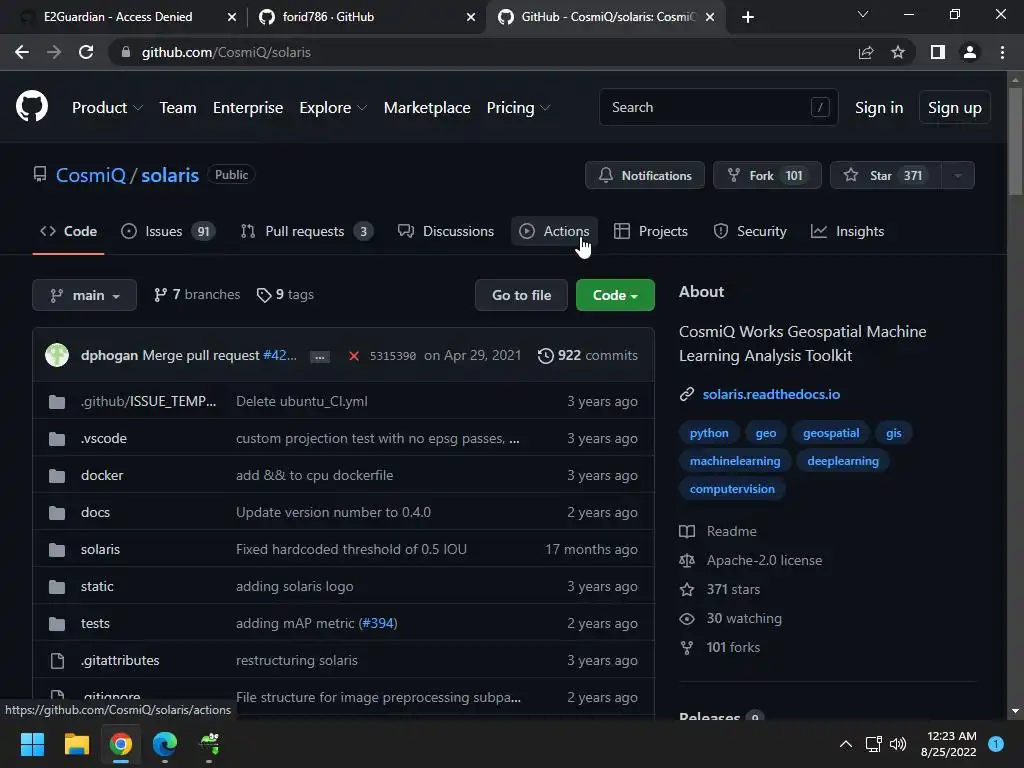This screenshot has height=768, width=1024.
Task: Open File Explorer from taskbar
Action: [76, 744]
